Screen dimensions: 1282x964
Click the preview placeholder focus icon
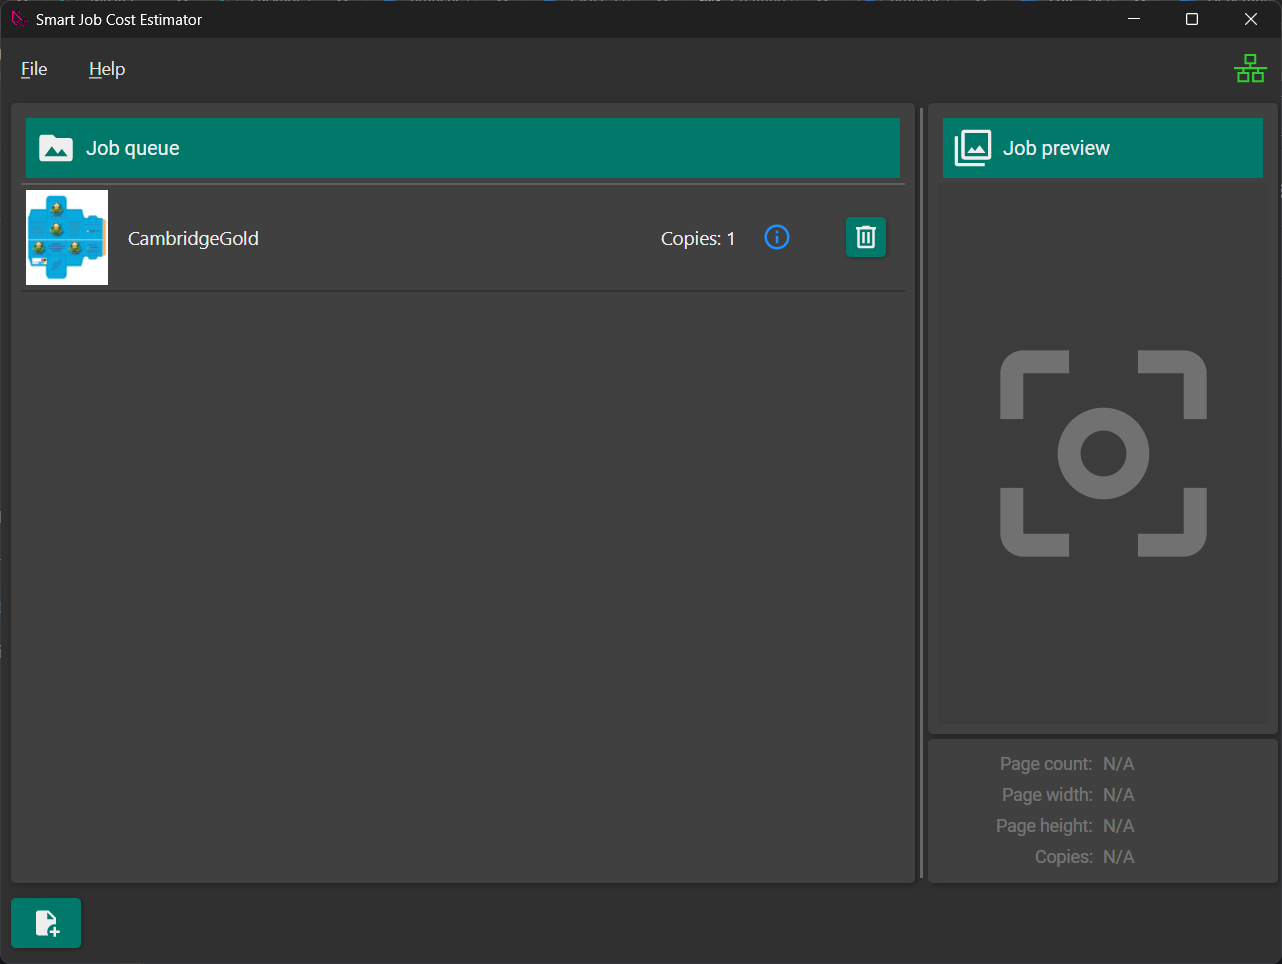1103,453
